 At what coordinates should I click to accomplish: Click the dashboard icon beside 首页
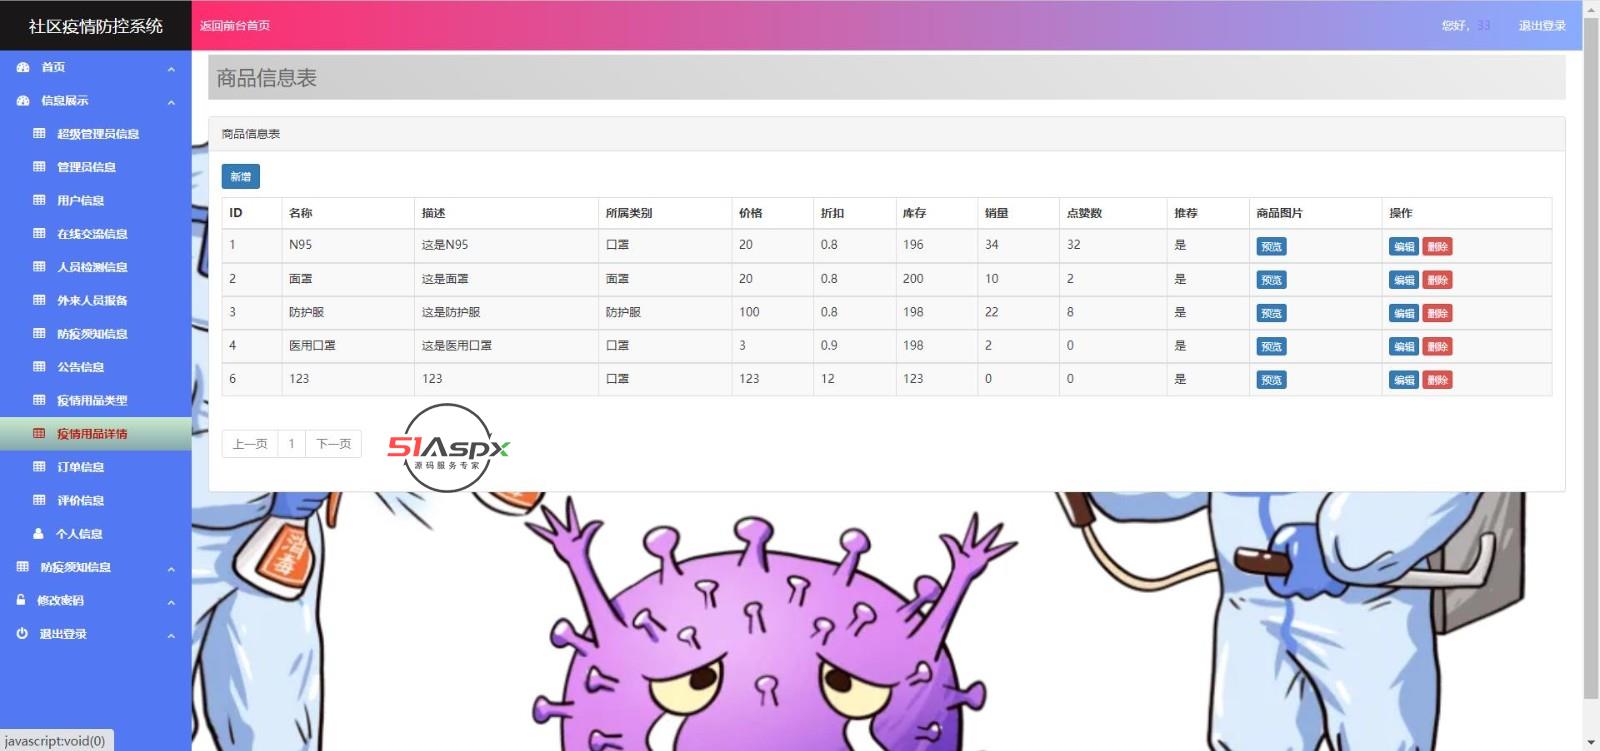[x=23, y=67]
